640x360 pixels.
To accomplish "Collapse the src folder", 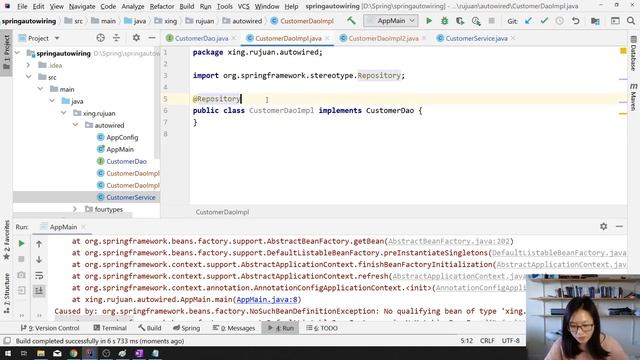I will [28, 77].
